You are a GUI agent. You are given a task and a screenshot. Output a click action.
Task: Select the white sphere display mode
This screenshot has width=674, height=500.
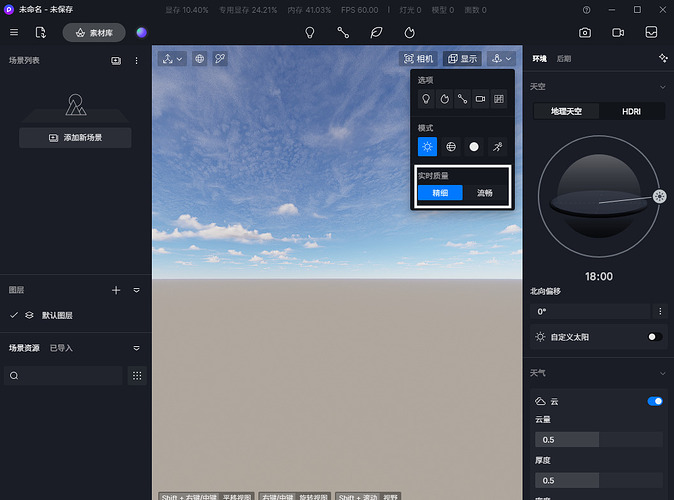(474, 147)
